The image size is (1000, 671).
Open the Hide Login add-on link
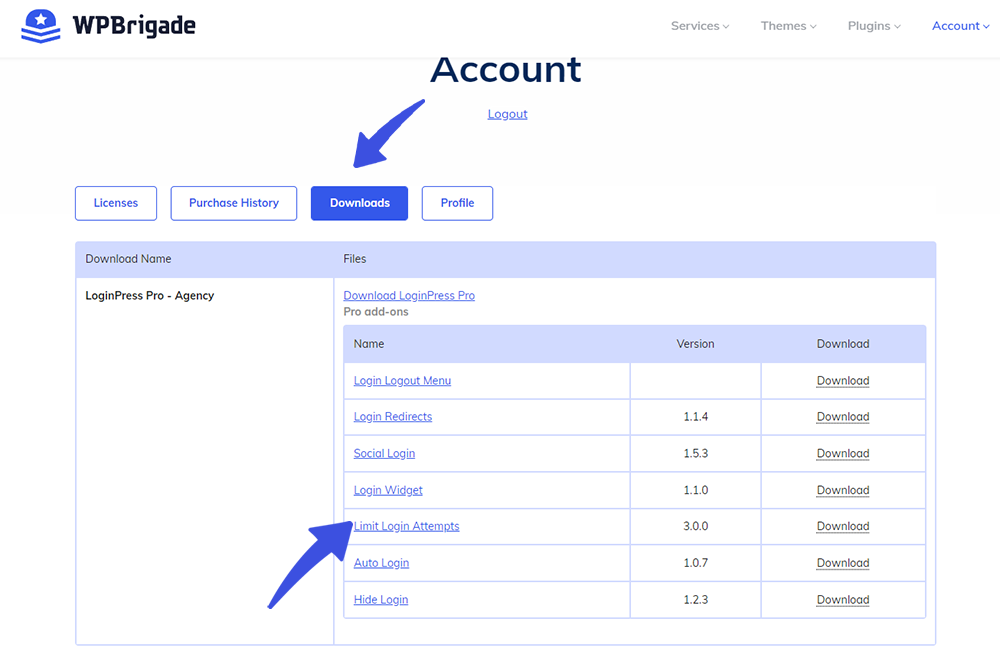point(381,600)
